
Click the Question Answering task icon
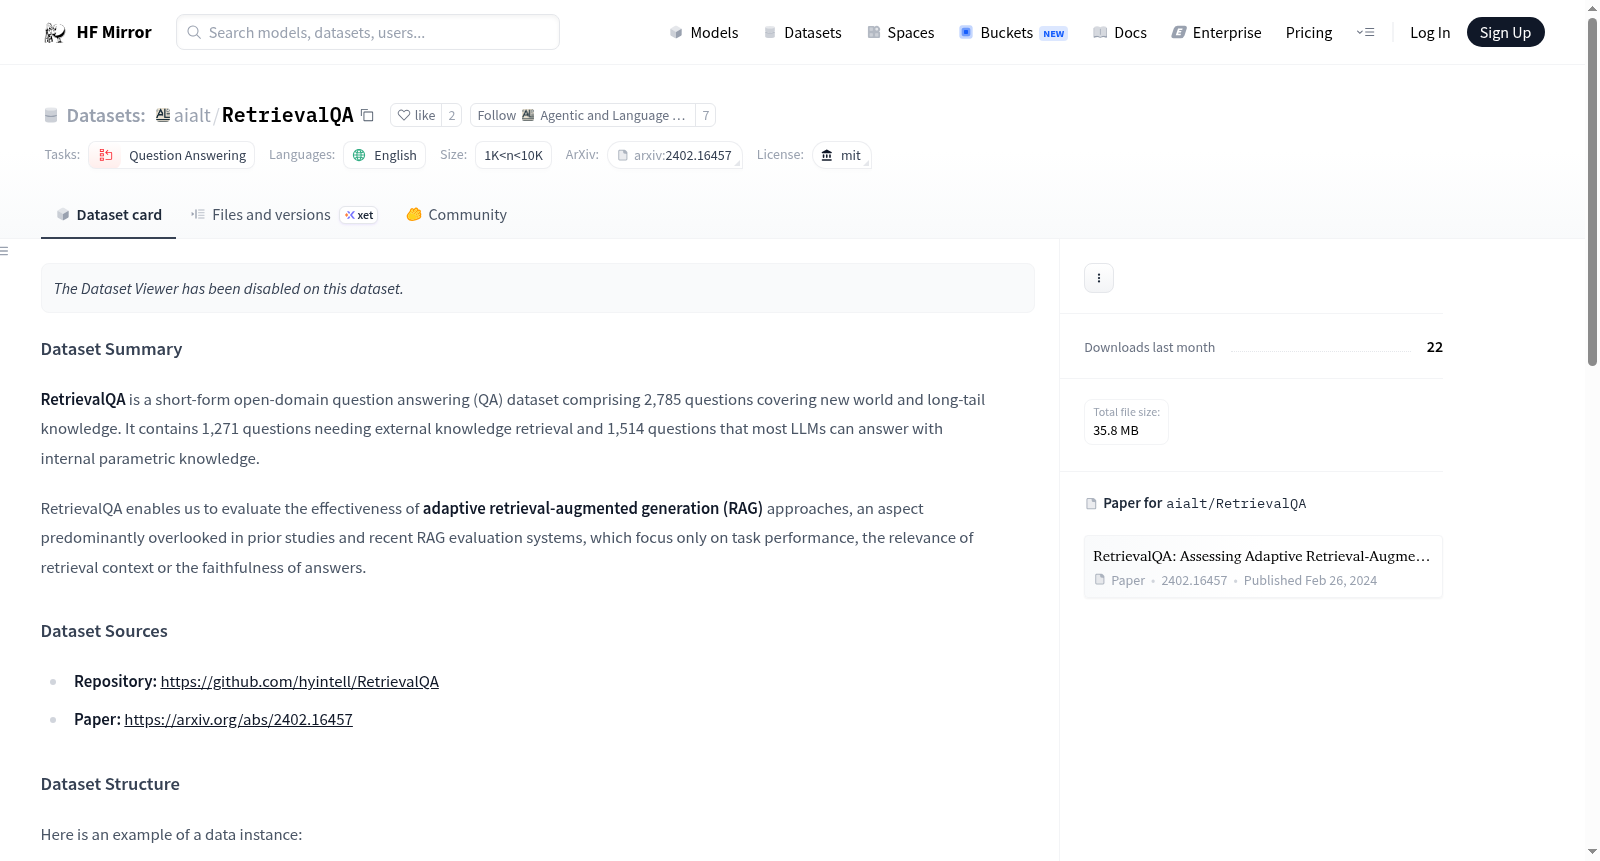106,155
